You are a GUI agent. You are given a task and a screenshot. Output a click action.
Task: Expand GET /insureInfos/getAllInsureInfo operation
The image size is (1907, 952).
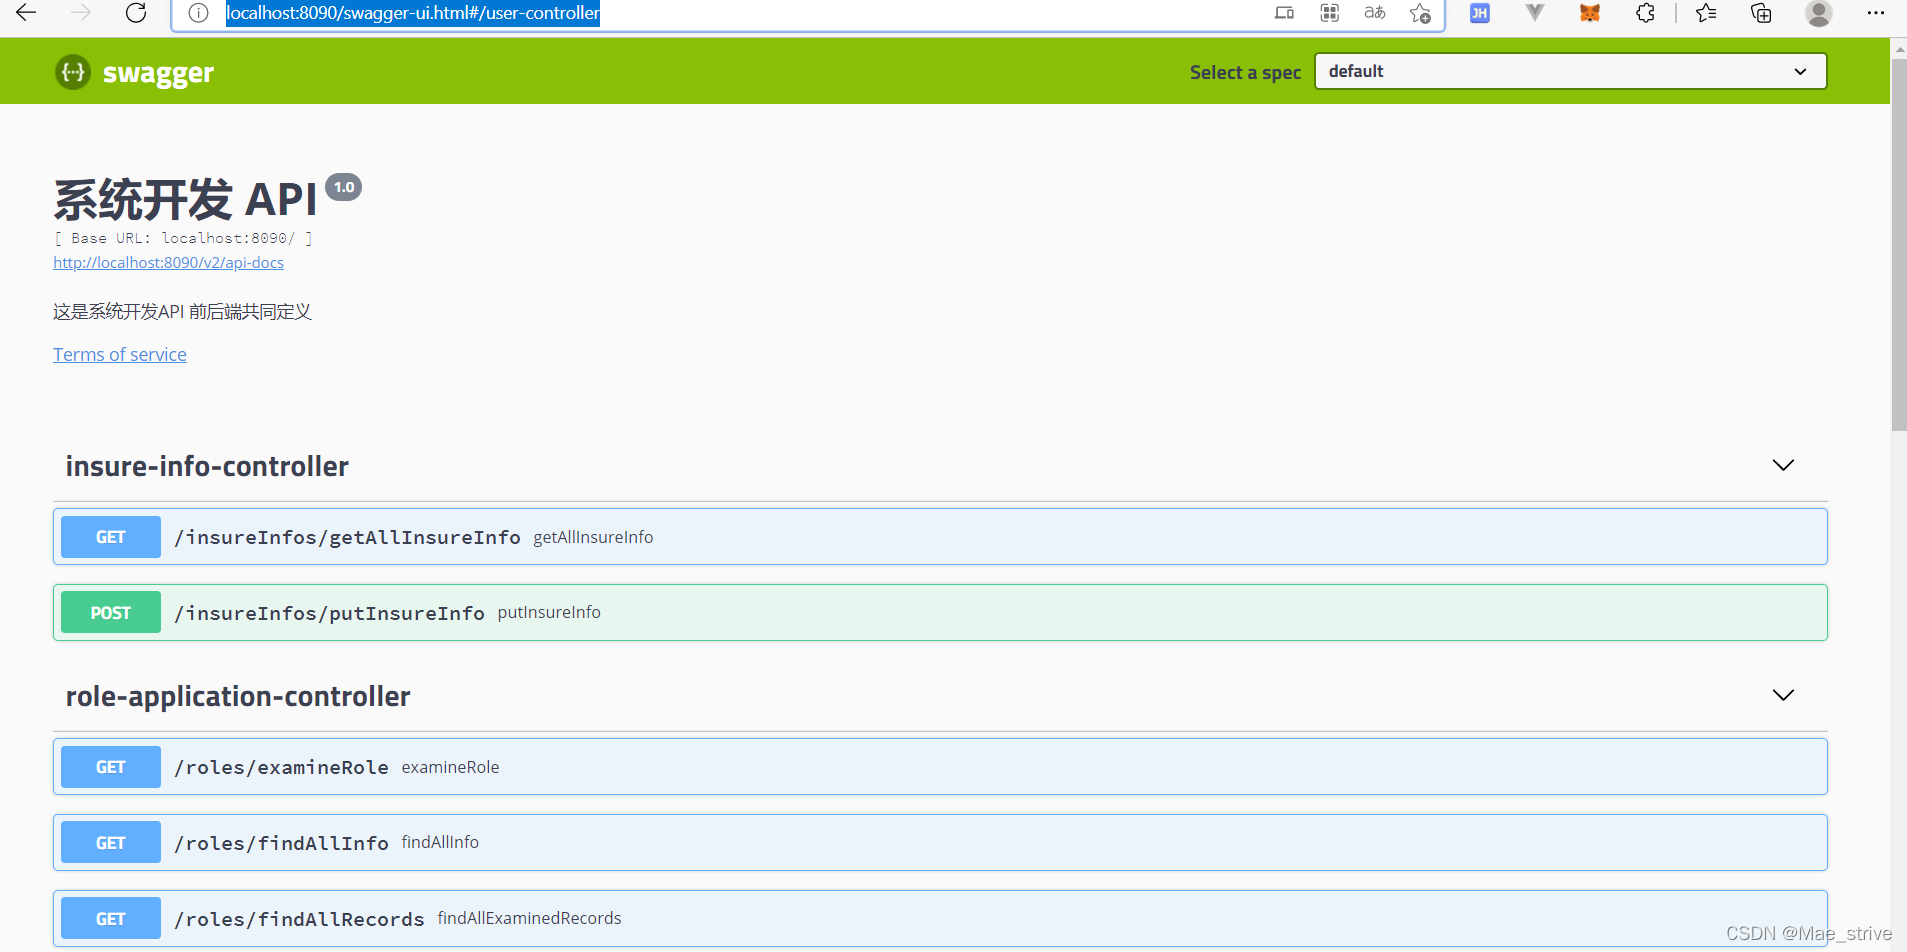click(x=940, y=537)
